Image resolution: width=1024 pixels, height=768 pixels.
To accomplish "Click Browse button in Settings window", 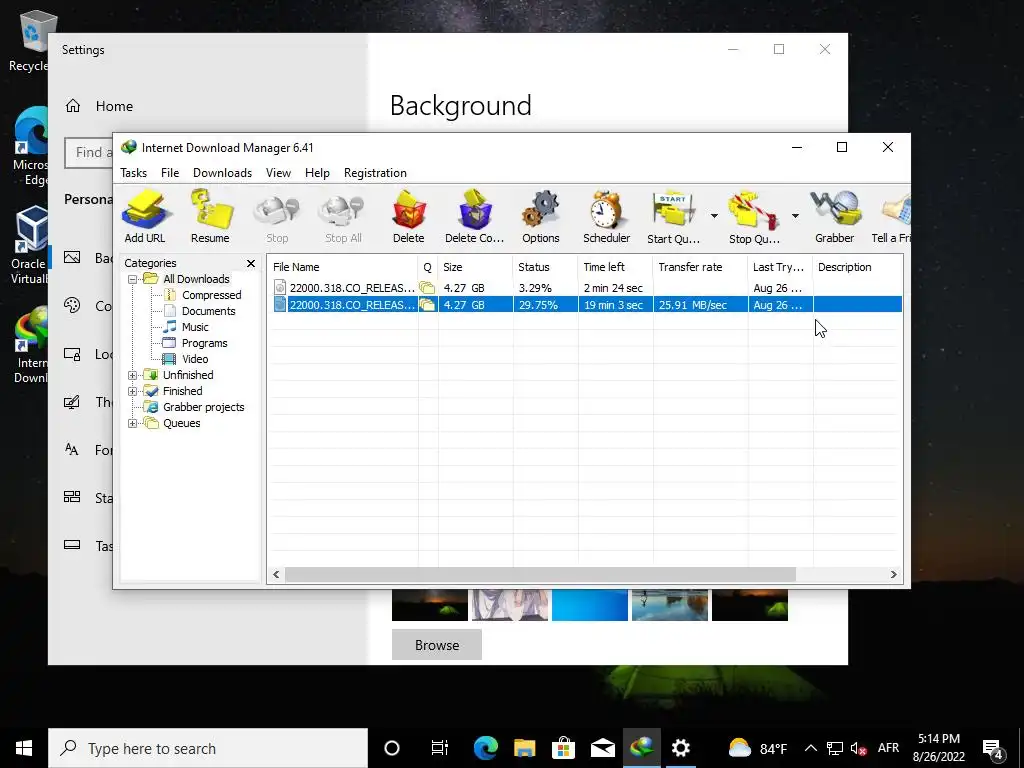I will [x=437, y=645].
